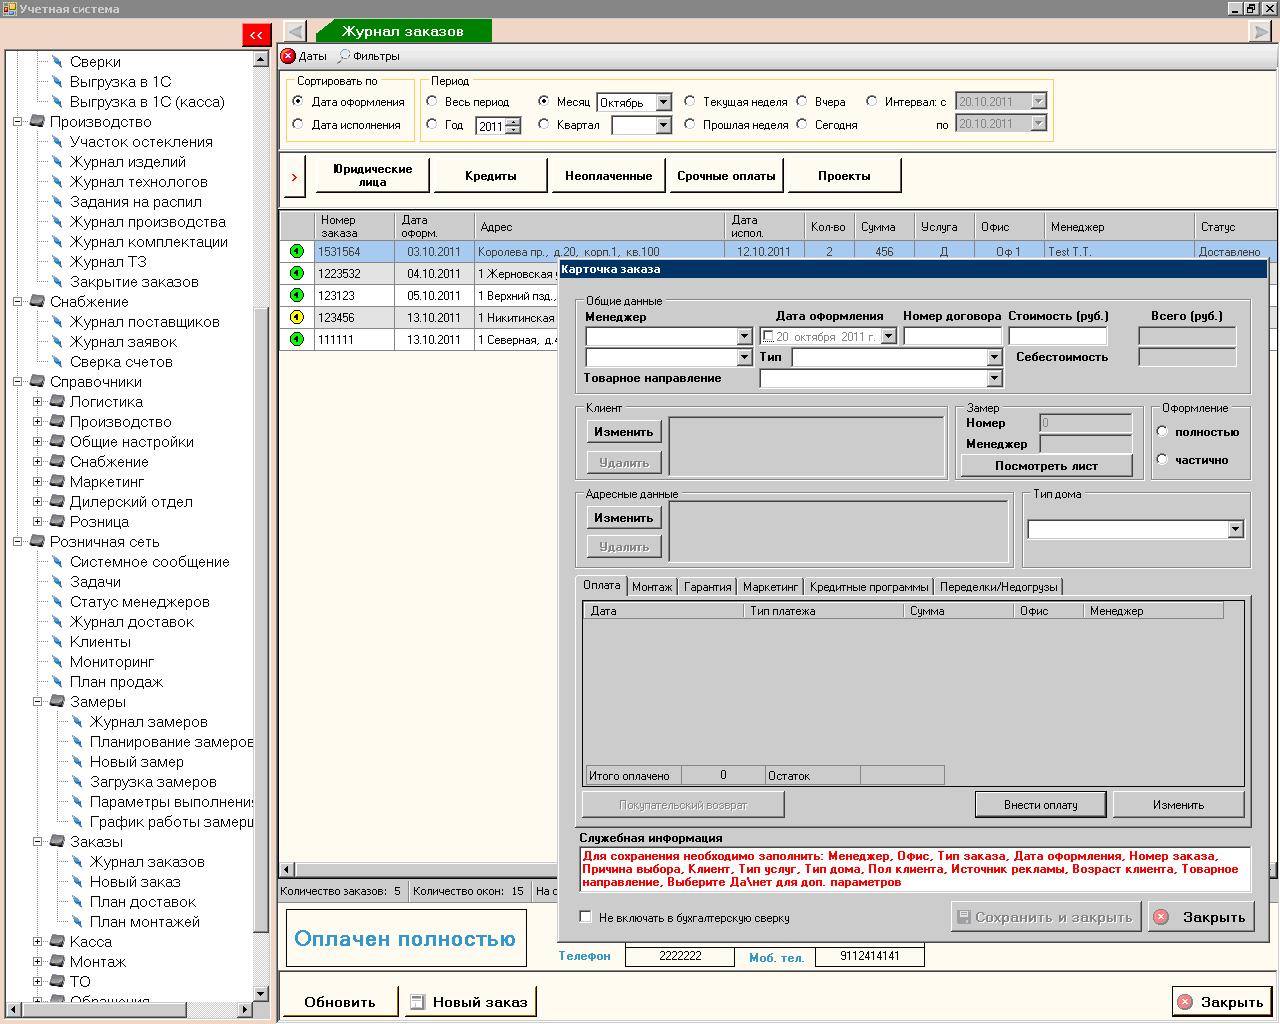This screenshot has height=1024, width=1280.
Task: Click the yellow status icon beside order 123456
Action: (x=296, y=317)
